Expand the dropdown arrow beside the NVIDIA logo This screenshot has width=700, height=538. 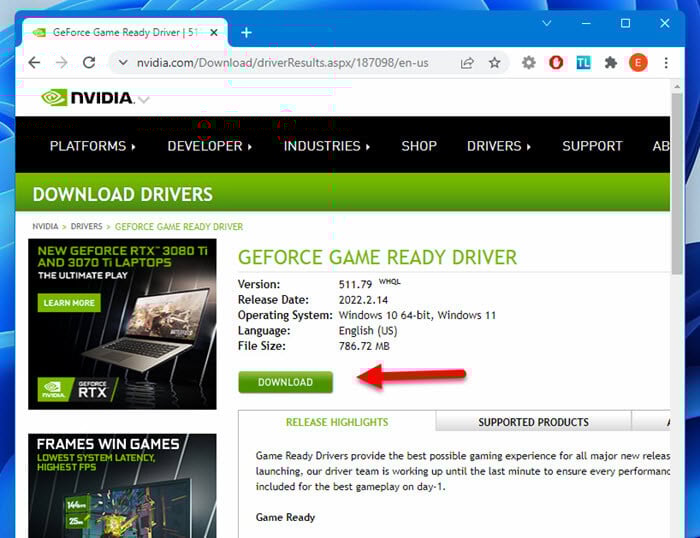tap(144, 100)
